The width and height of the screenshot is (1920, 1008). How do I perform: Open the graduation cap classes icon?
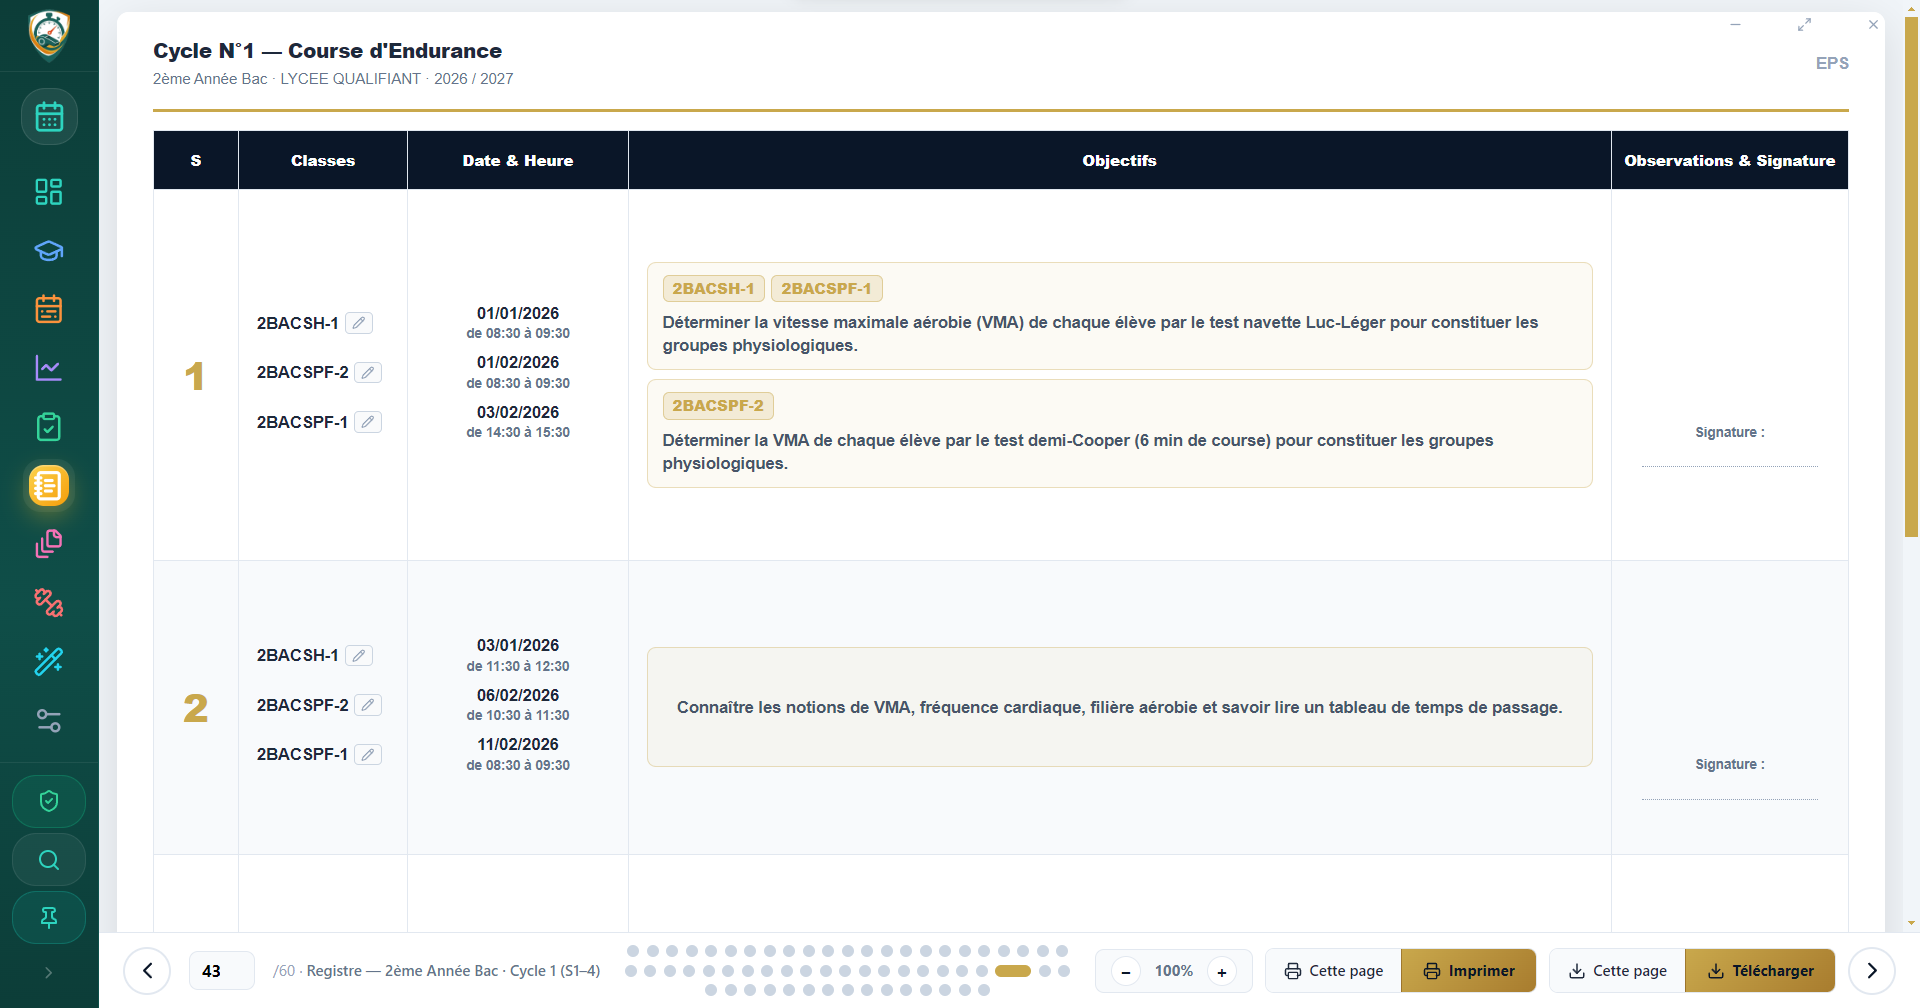49,251
